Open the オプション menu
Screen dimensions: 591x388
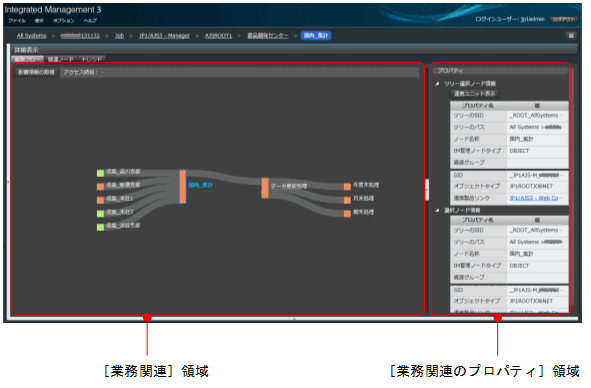coord(64,21)
